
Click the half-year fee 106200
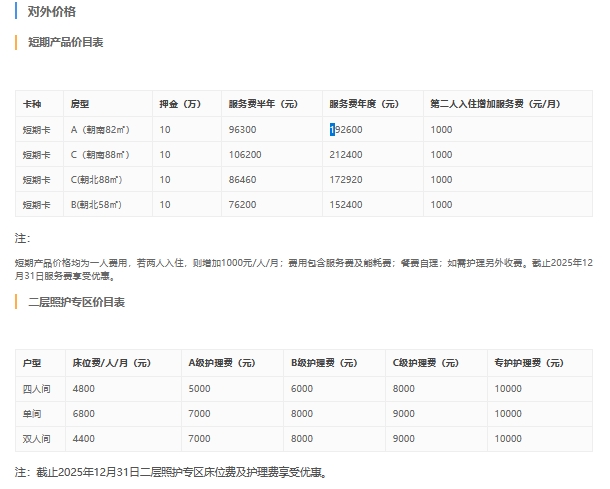(x=245, y=154)
